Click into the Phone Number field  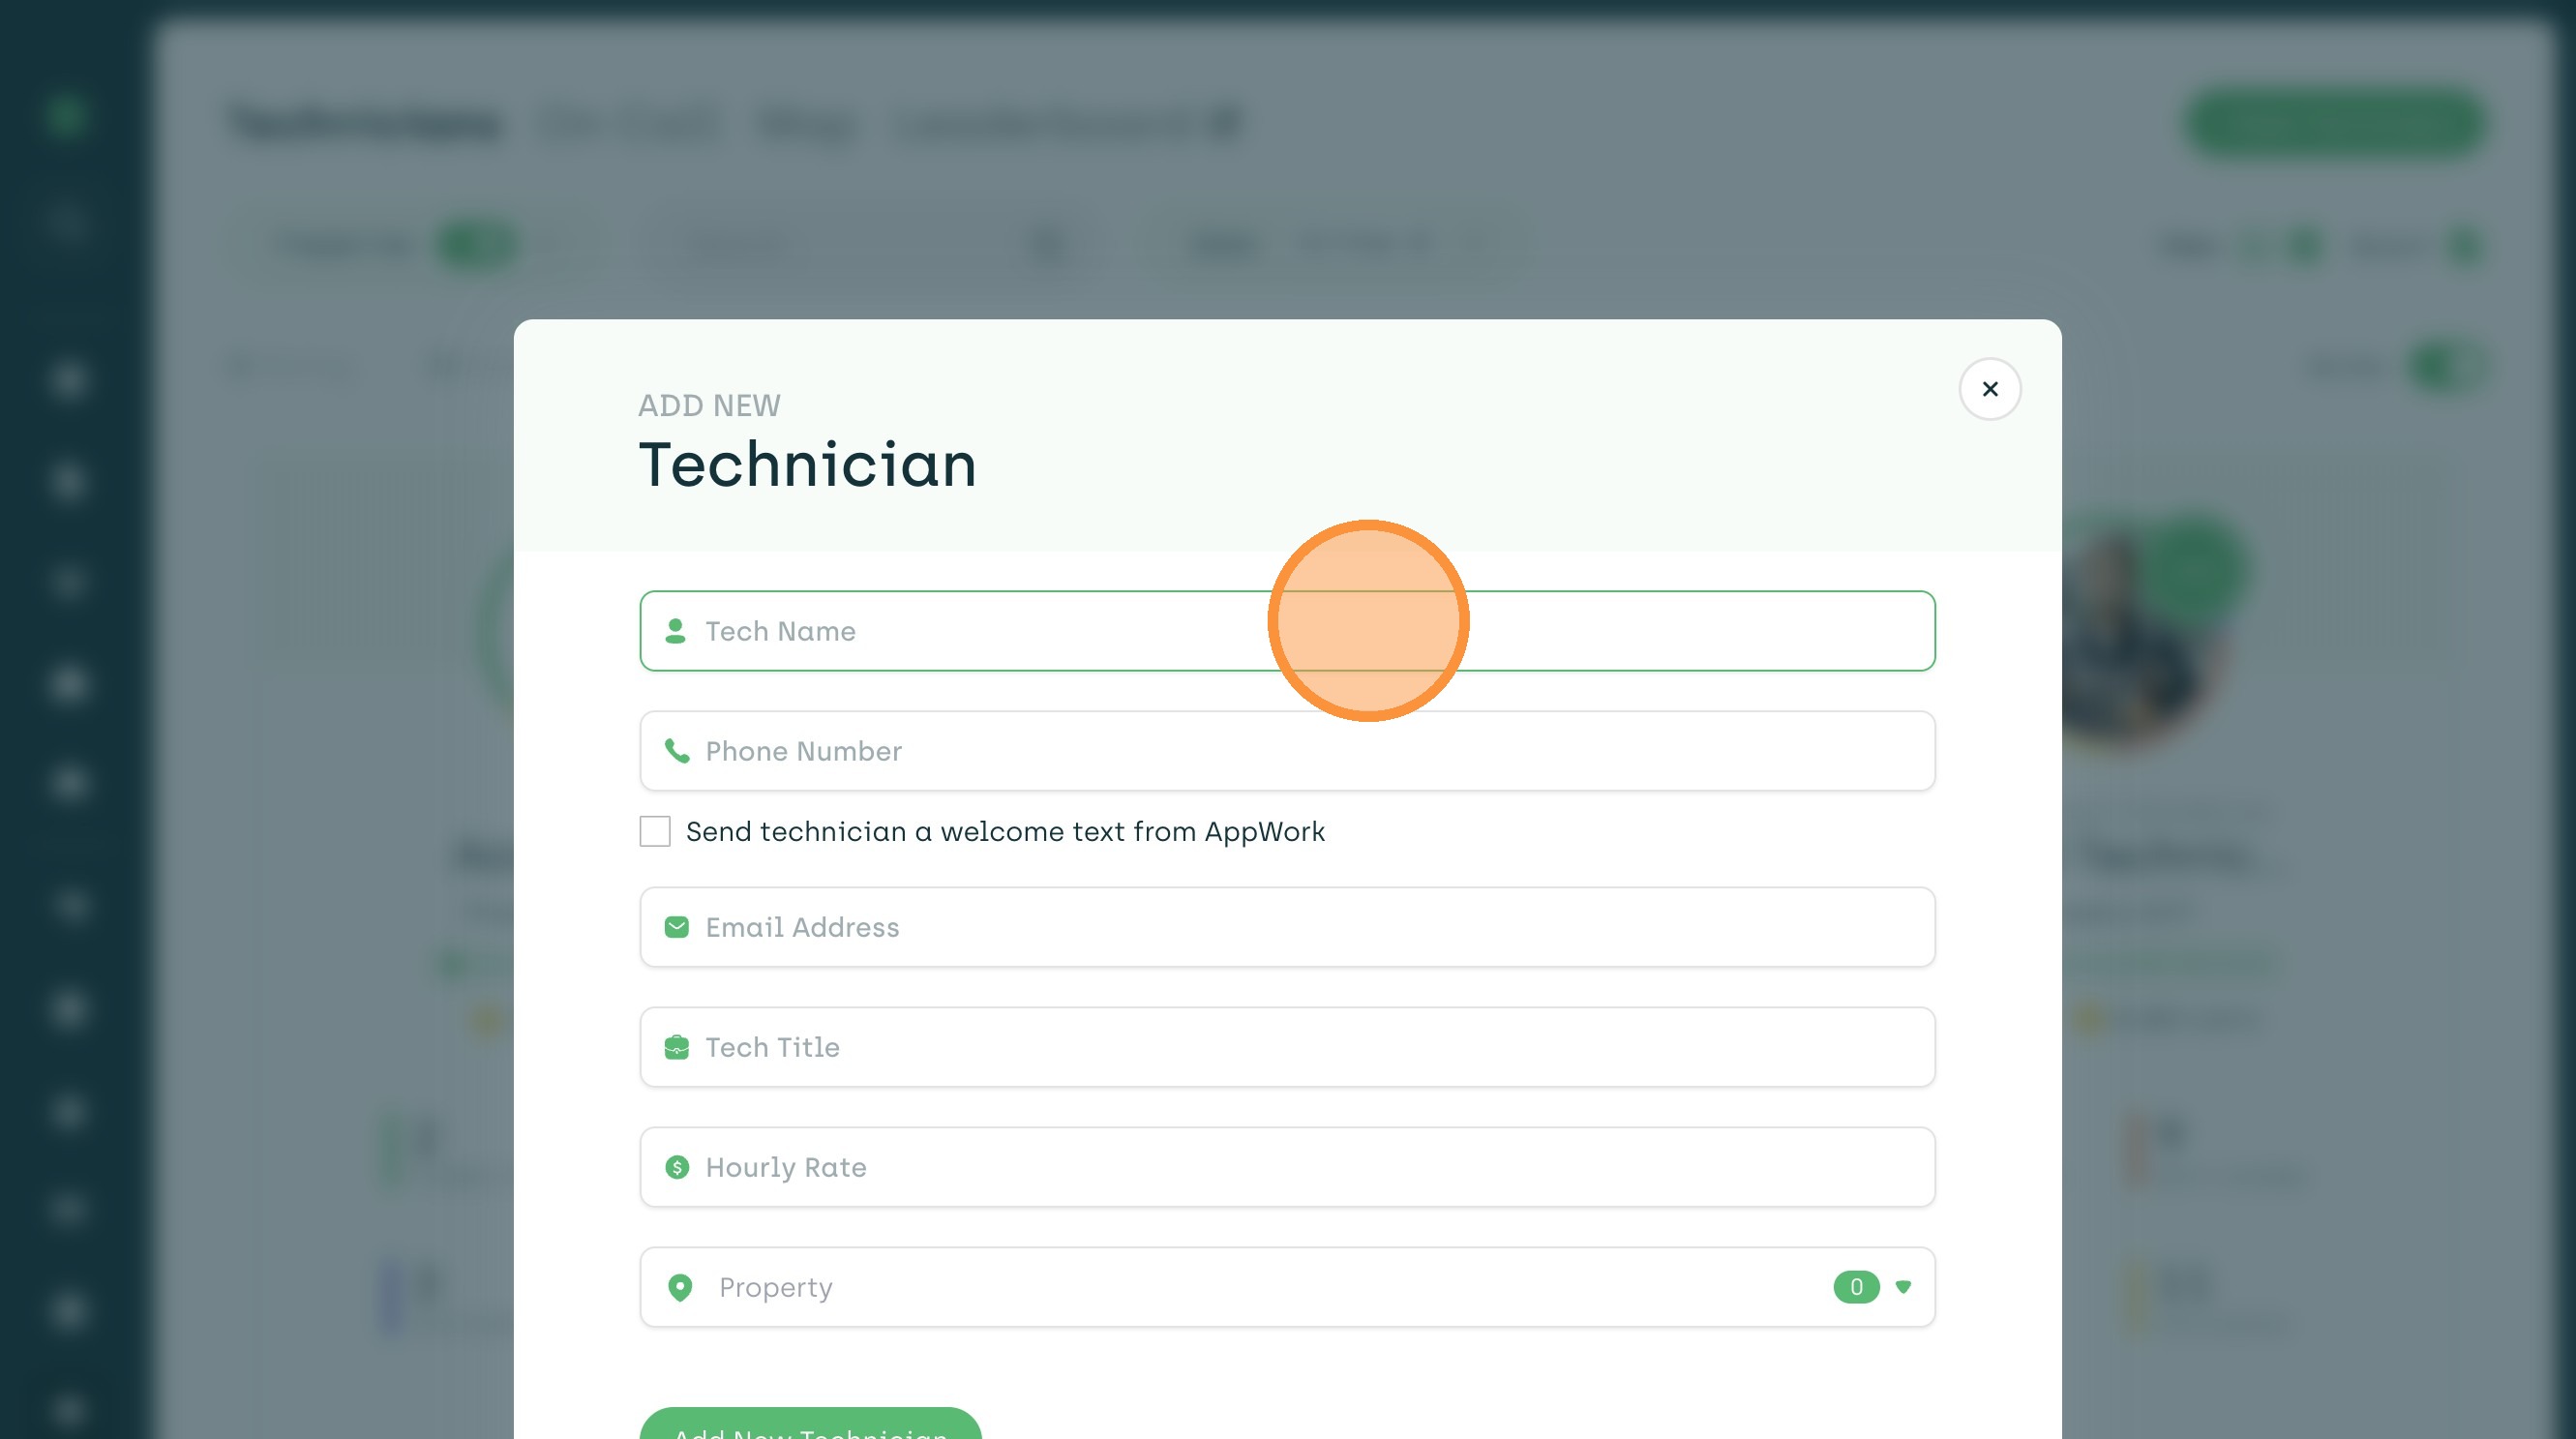coord(1286,751)
